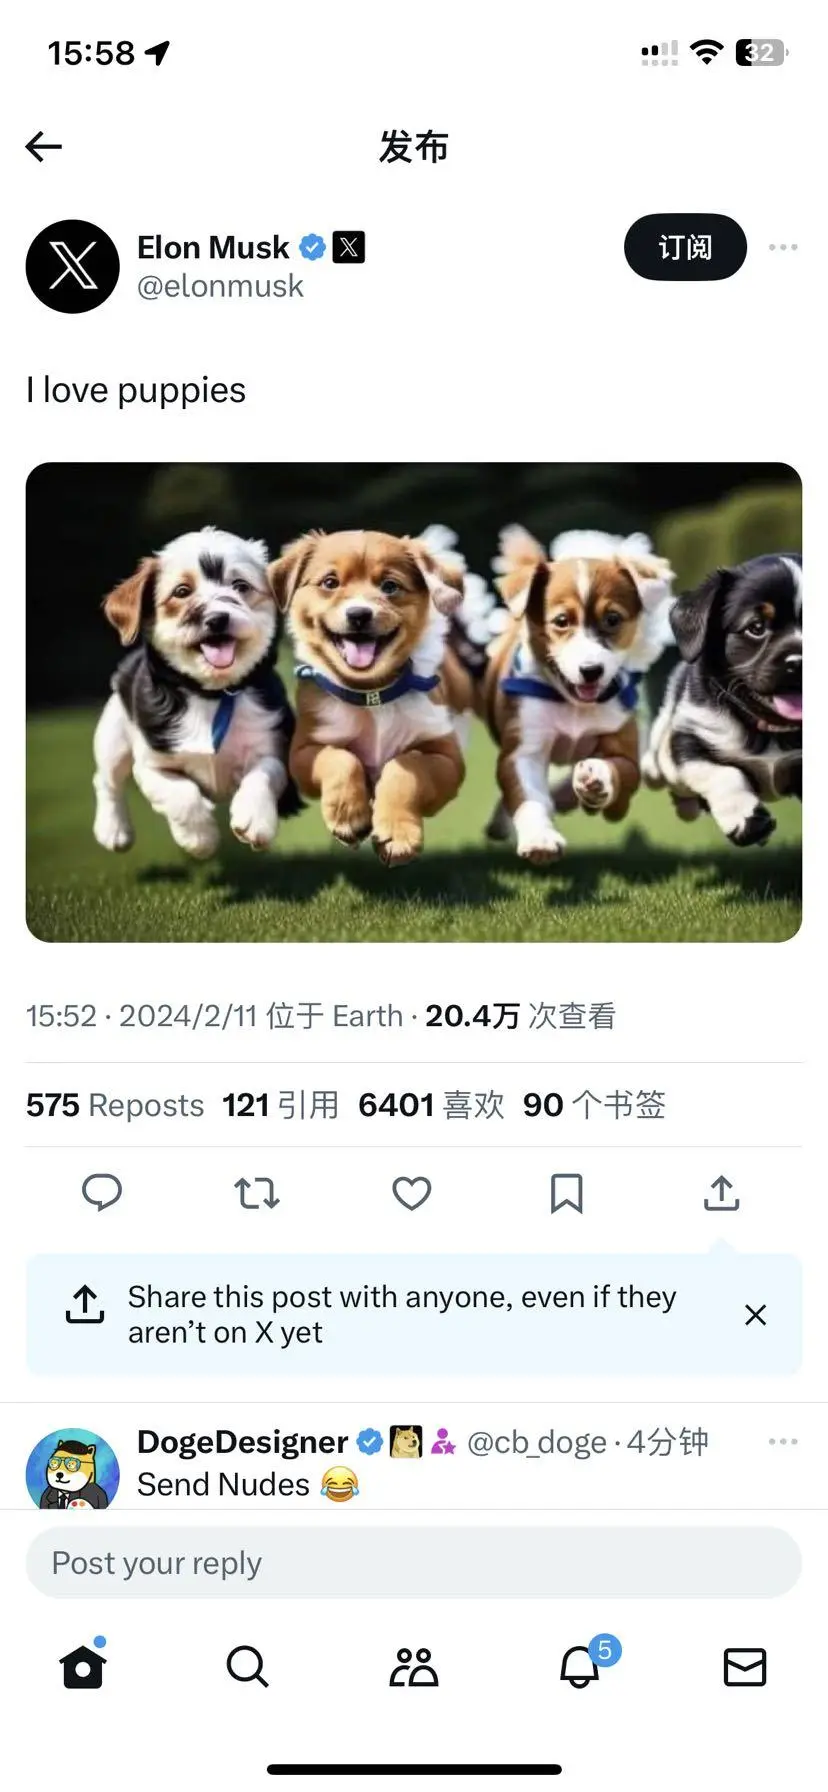Bookmark the post with bookmark icon
This screenshot has width=828, height=1792.
tap(567, 1193)
